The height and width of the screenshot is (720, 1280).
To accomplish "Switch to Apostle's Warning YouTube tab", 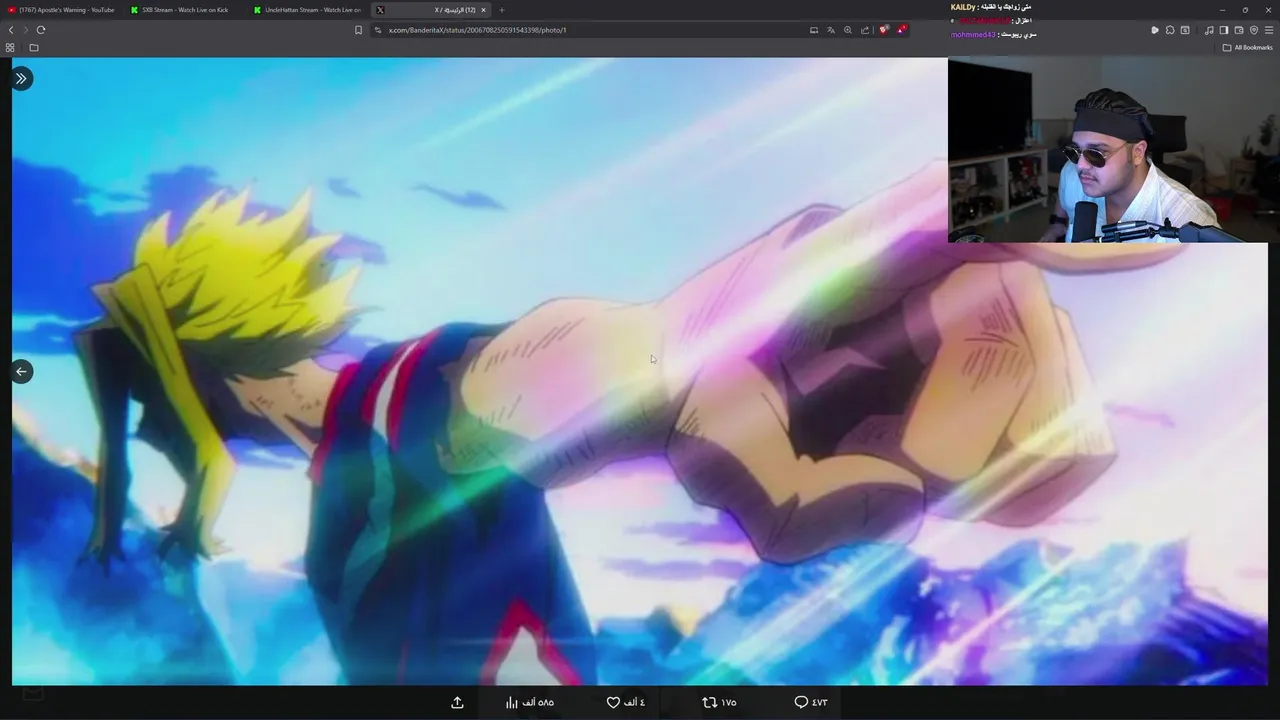I will 62,10.
